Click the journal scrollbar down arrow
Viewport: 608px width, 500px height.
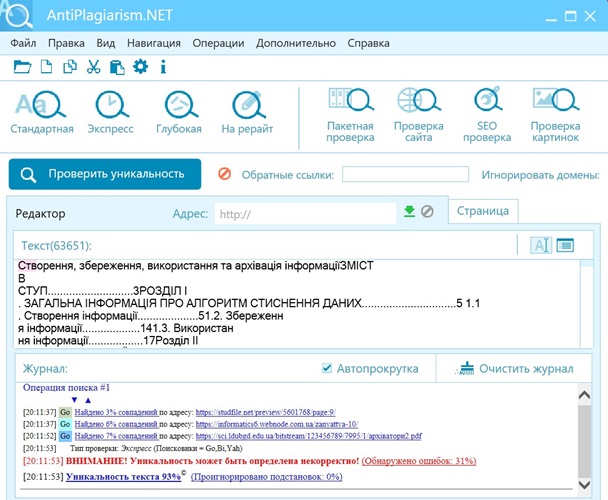584,484
